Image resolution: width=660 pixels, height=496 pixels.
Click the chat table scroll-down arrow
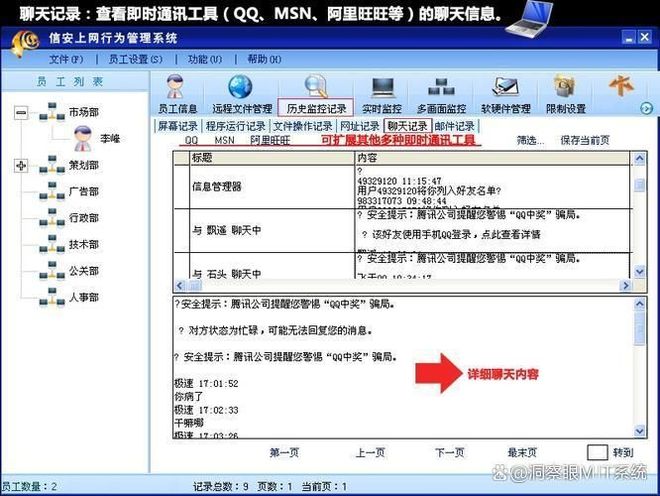click(x=639, y=272)
